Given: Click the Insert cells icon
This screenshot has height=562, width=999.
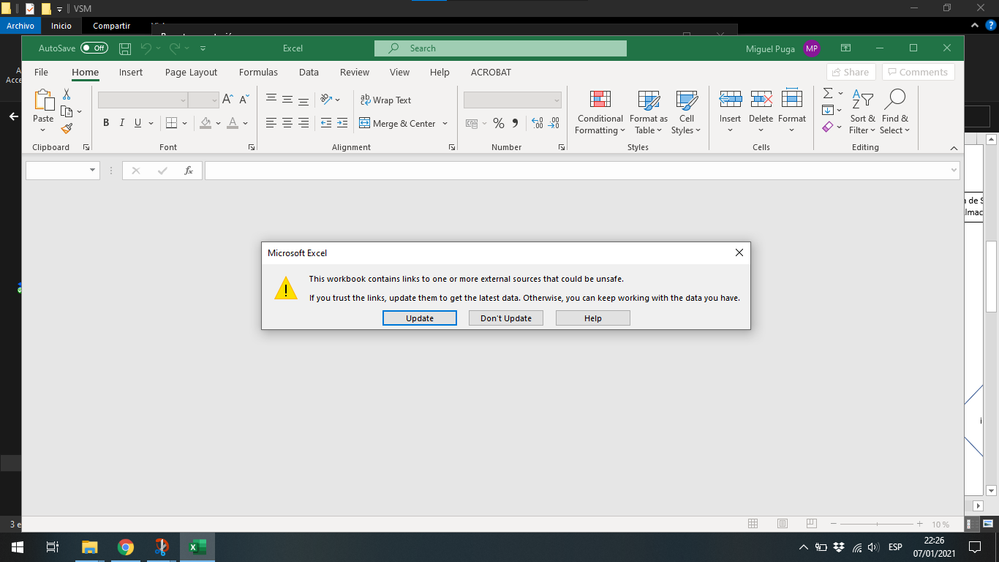Looking at the screenshot, I should pos(730,99).
